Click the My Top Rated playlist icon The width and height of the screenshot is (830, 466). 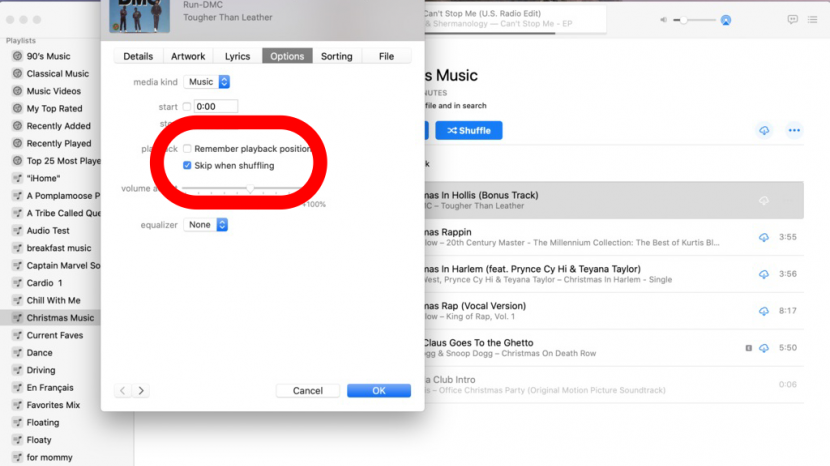17,109
